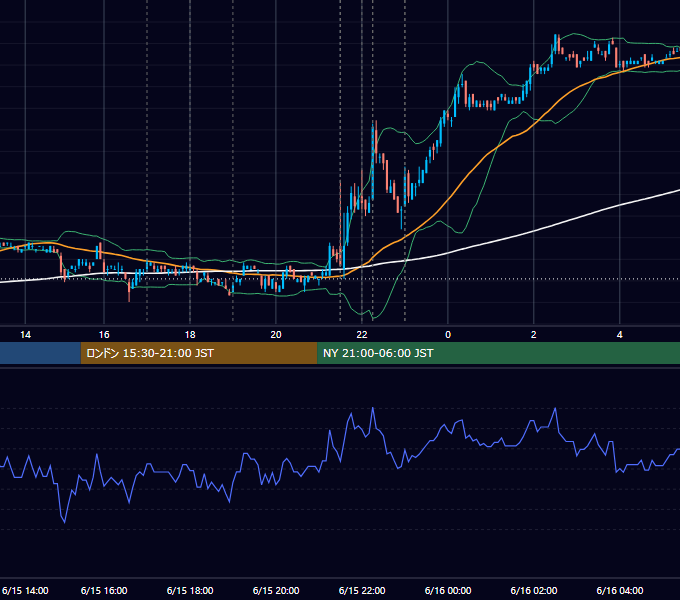
Task: Click the 6/16 02:00 date label
Action: point(534,590)
